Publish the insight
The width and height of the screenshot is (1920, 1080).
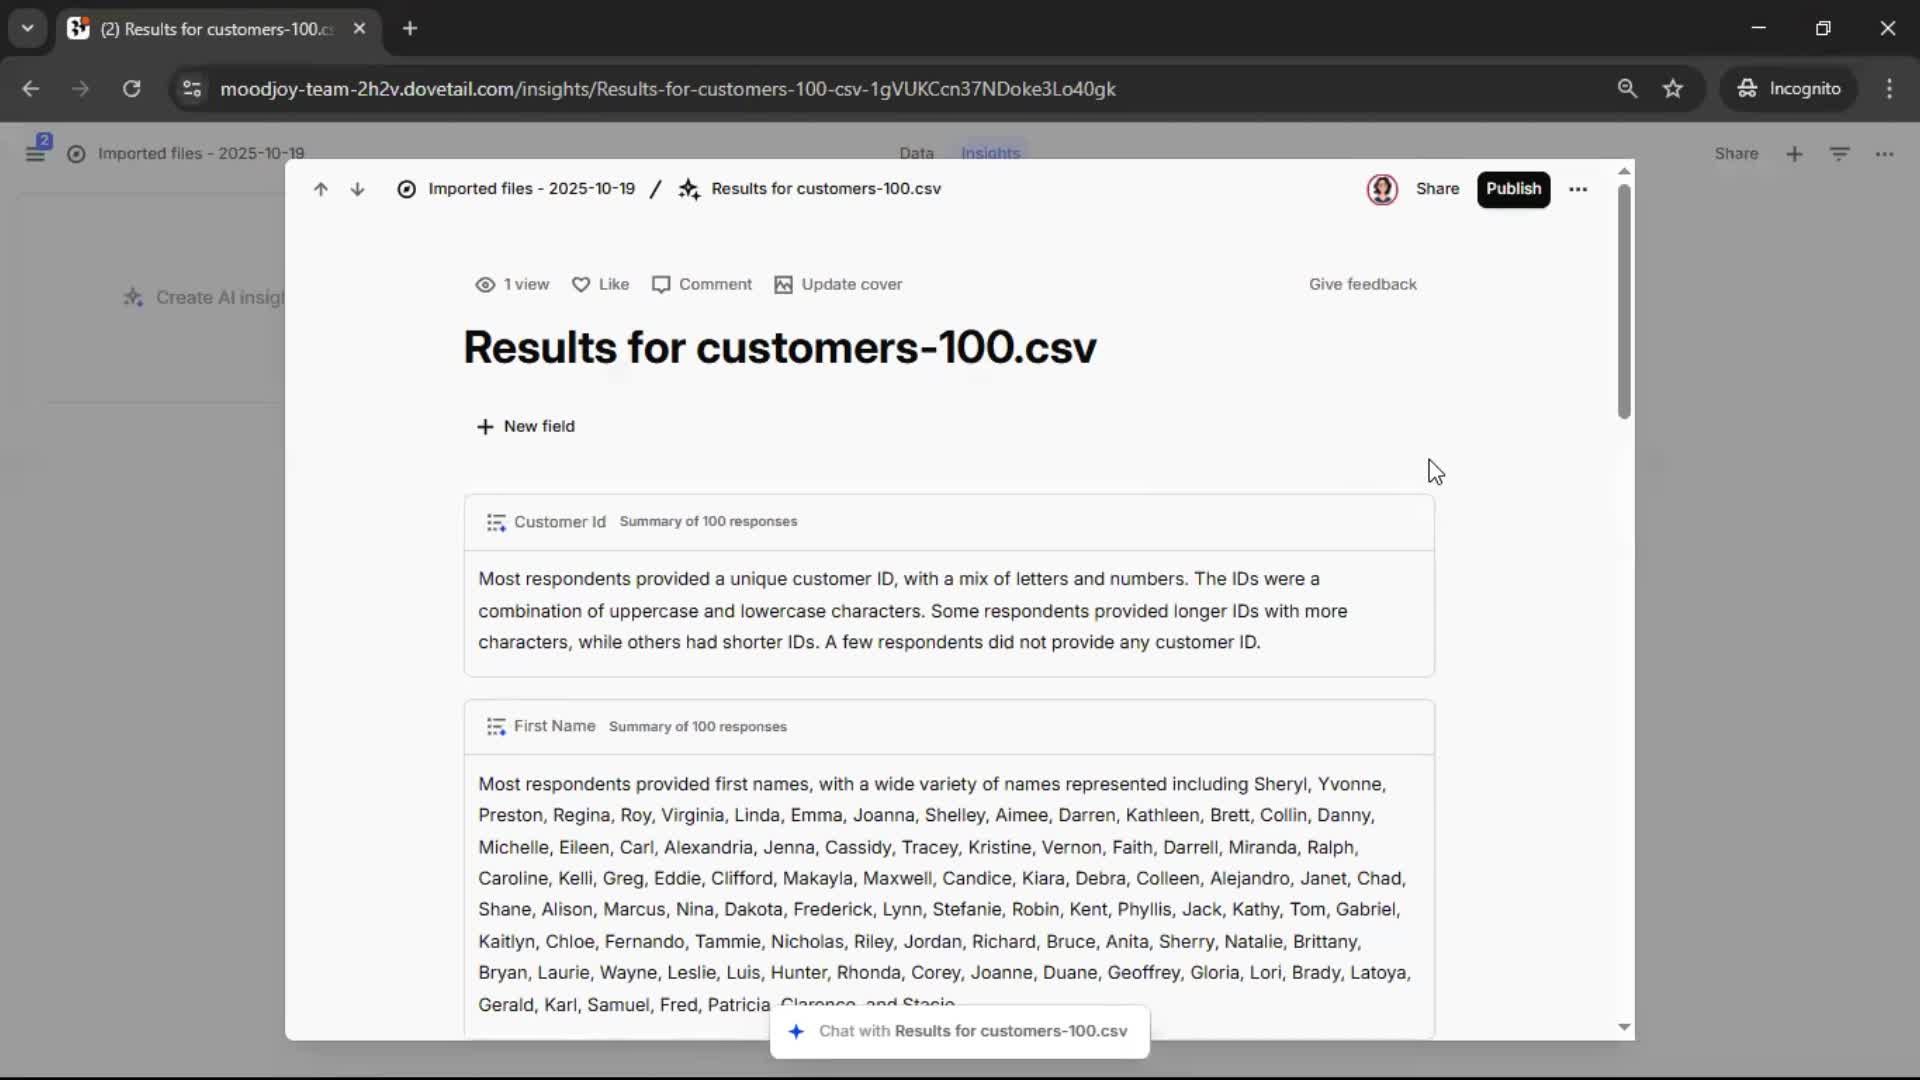click(x=1512, y=189)
